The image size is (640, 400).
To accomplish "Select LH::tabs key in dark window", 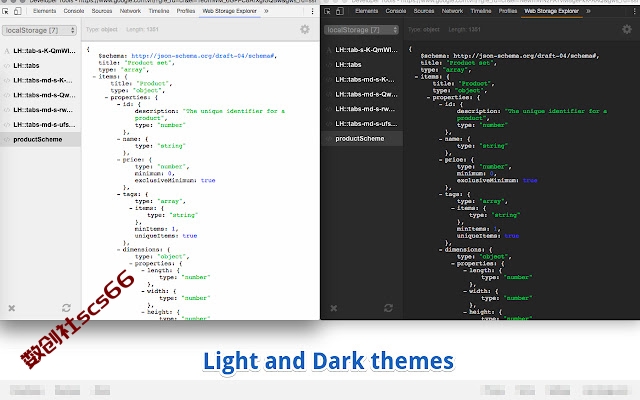I will point(362,64).
